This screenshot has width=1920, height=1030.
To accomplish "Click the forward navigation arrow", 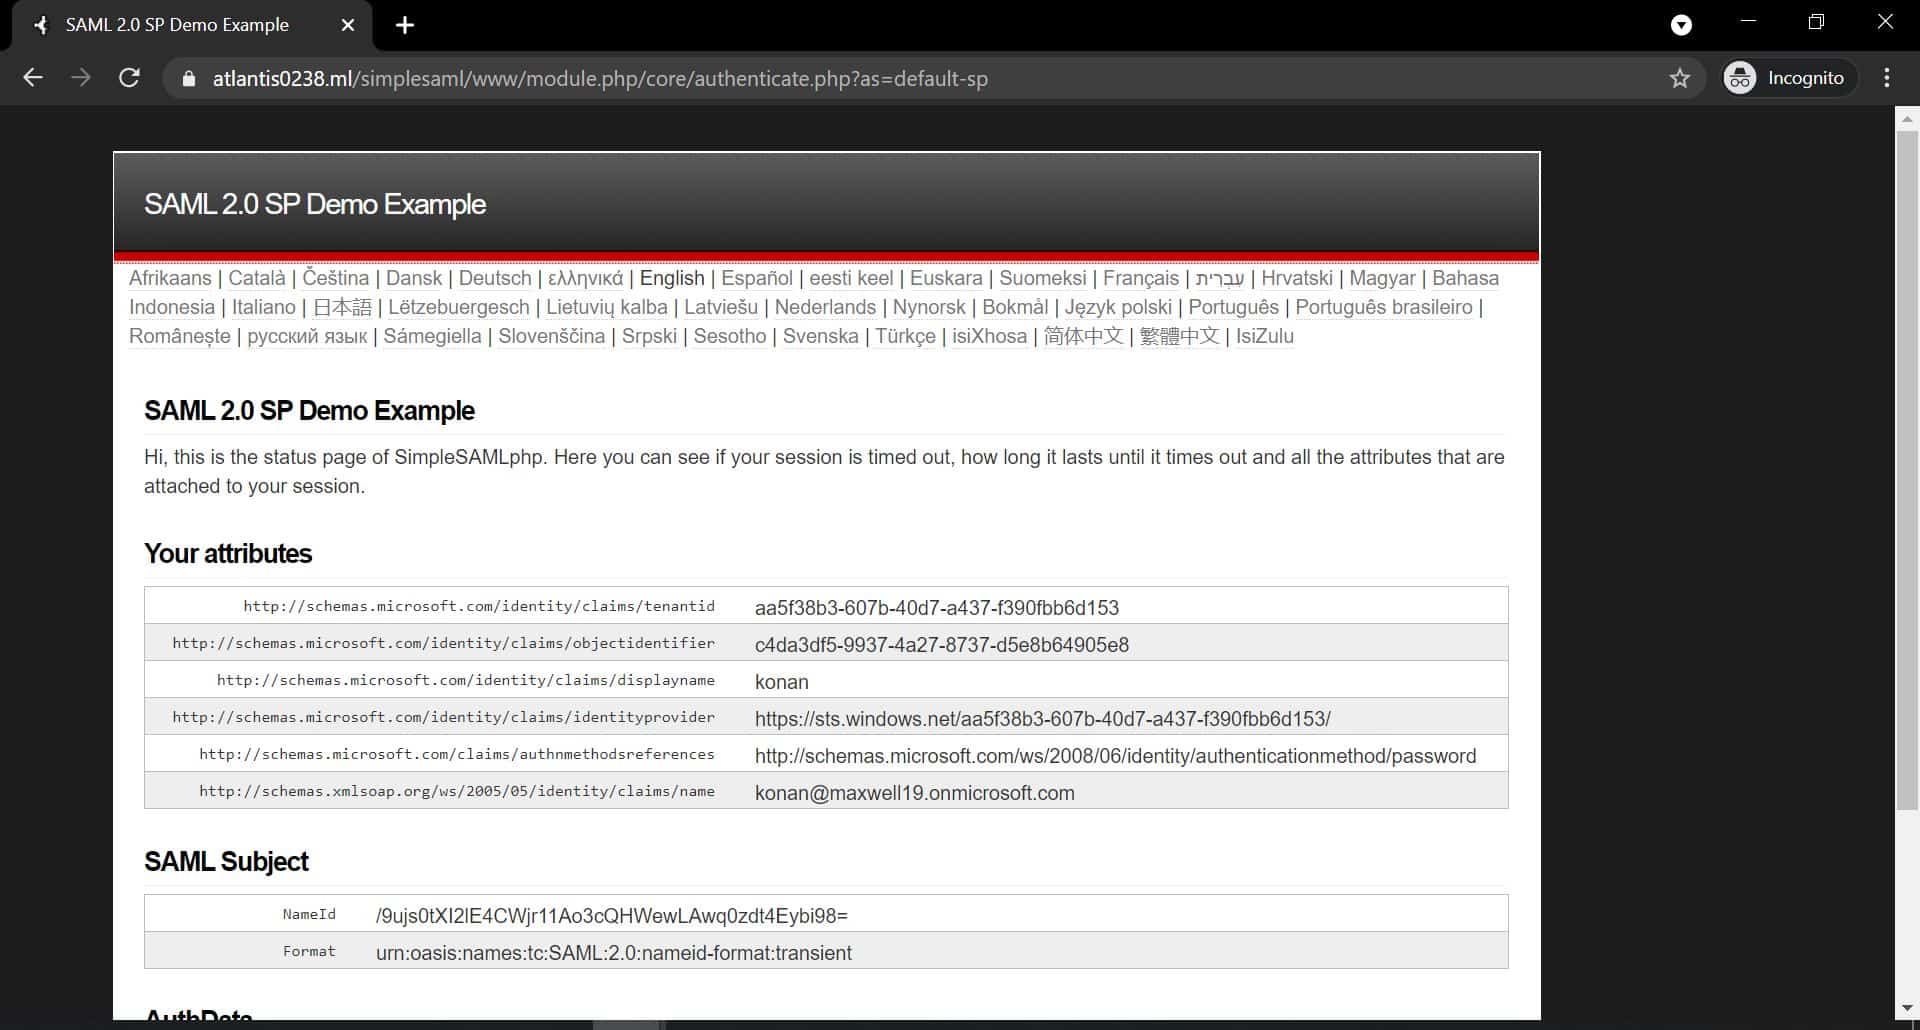I will [x=81, y=78].
